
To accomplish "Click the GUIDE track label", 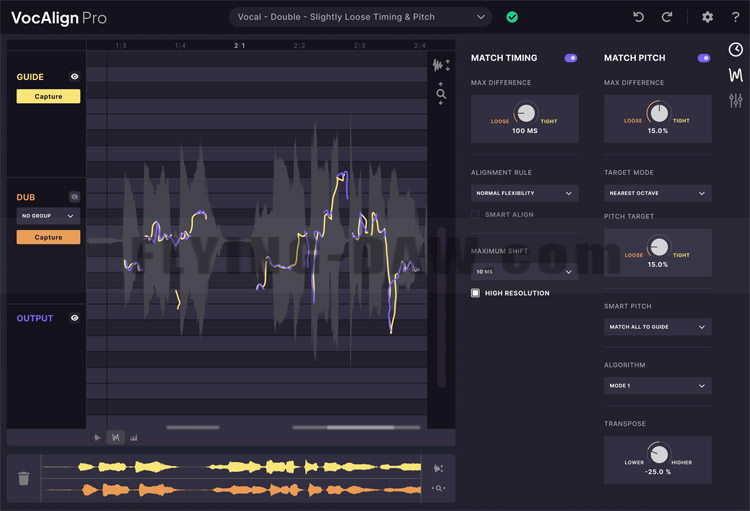I will pyautogui.click(x=30, y=77).
